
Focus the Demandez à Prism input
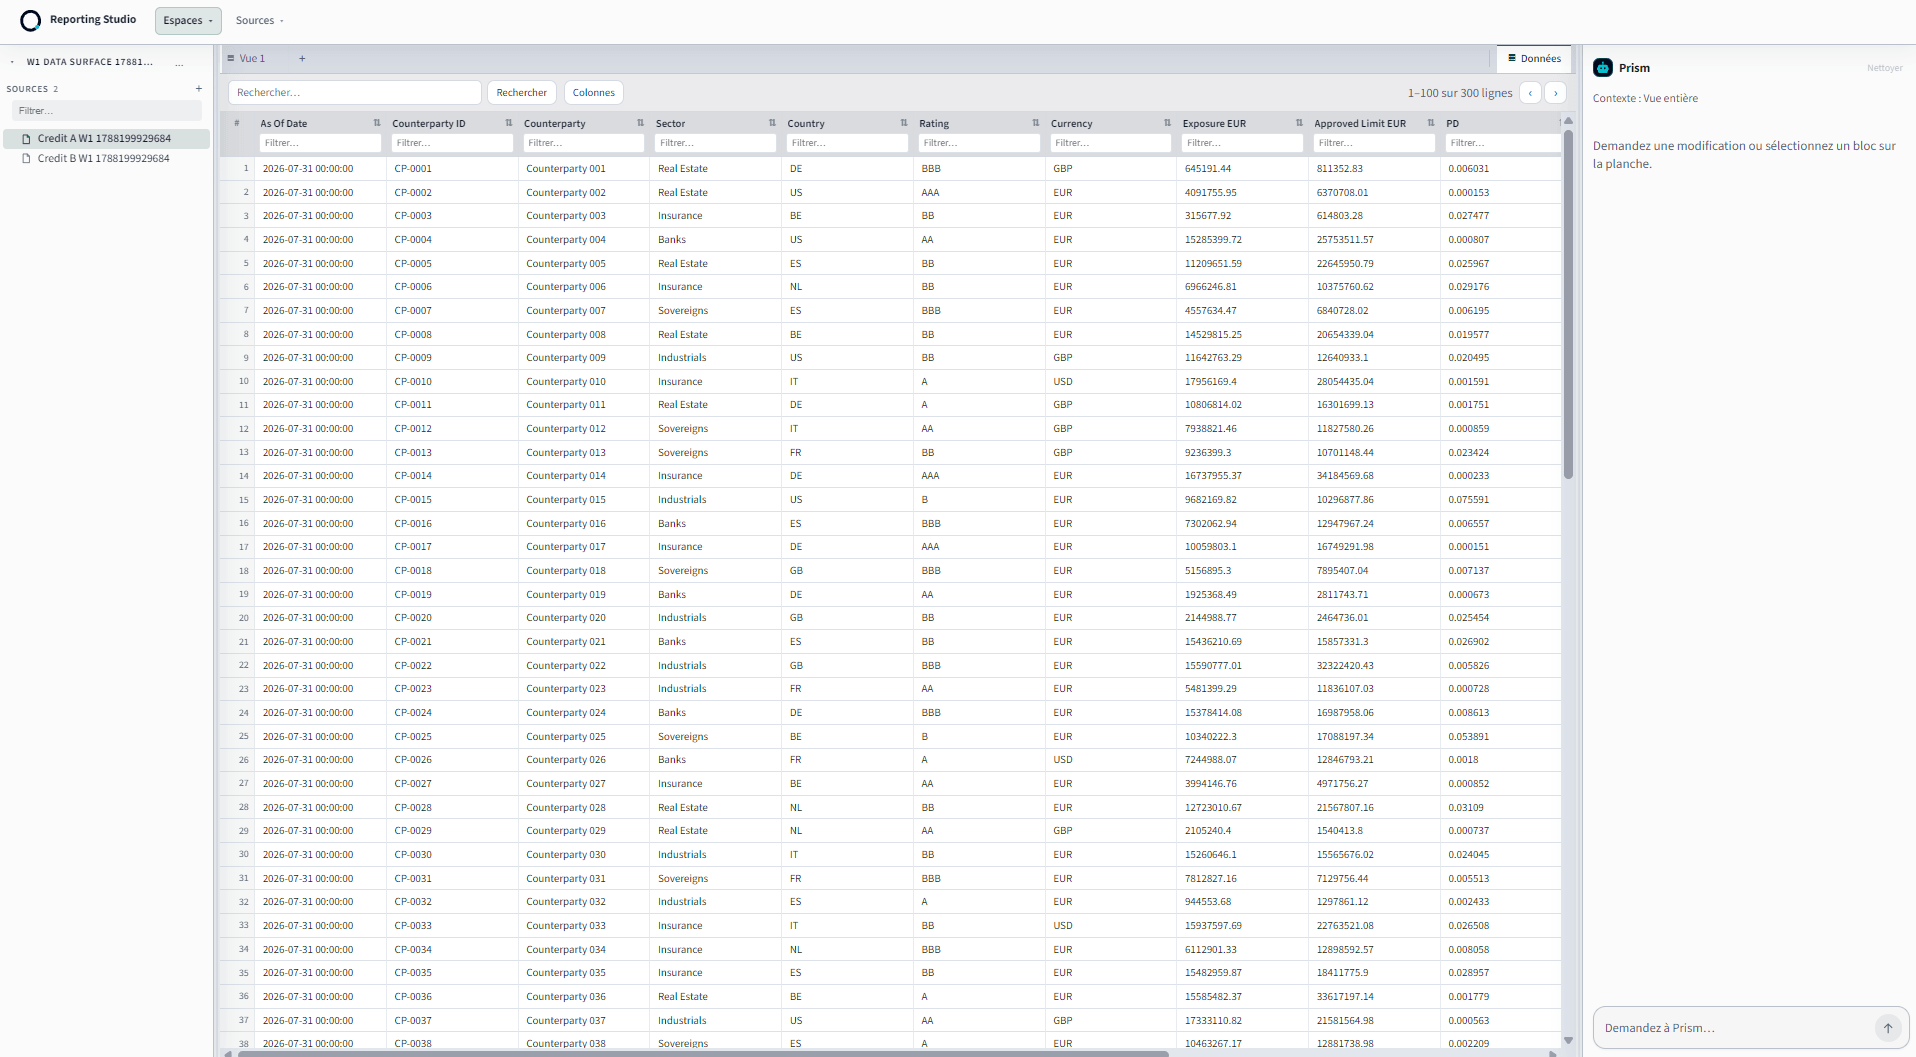click(x=1735, y=1028)
